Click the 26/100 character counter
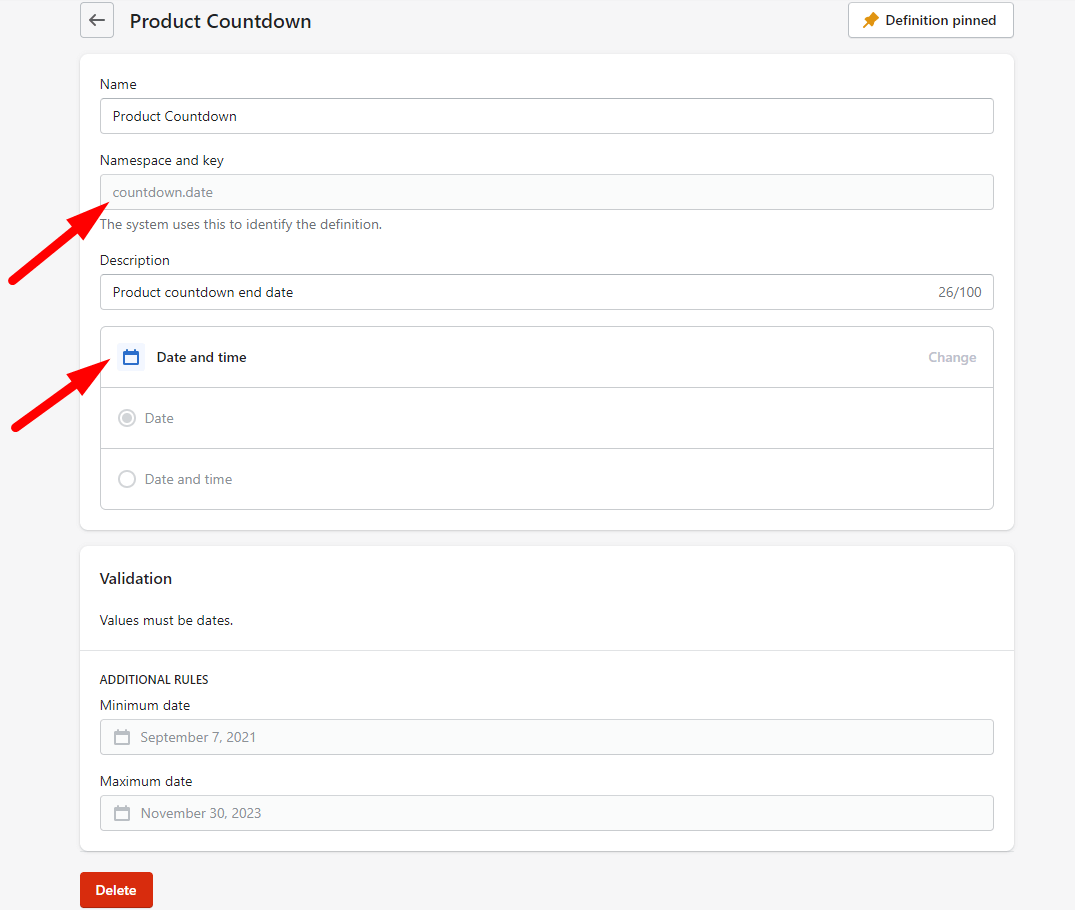 click(959, 292)
